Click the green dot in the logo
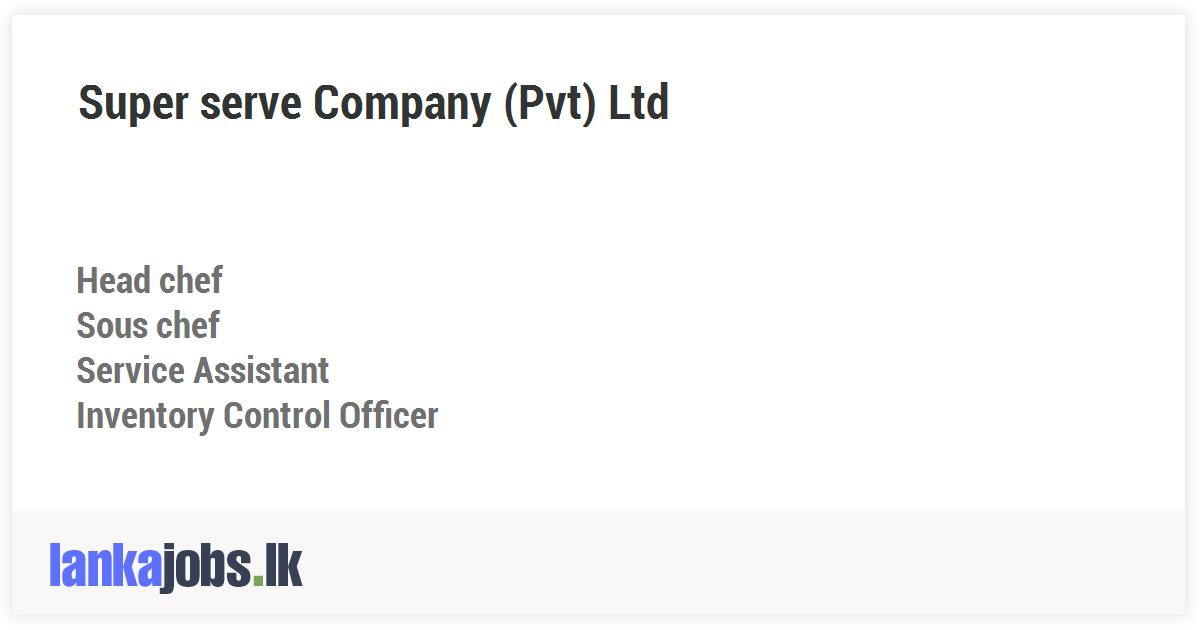The width and height of the screenshot is (1200, 630). click(x=258, y=581)
